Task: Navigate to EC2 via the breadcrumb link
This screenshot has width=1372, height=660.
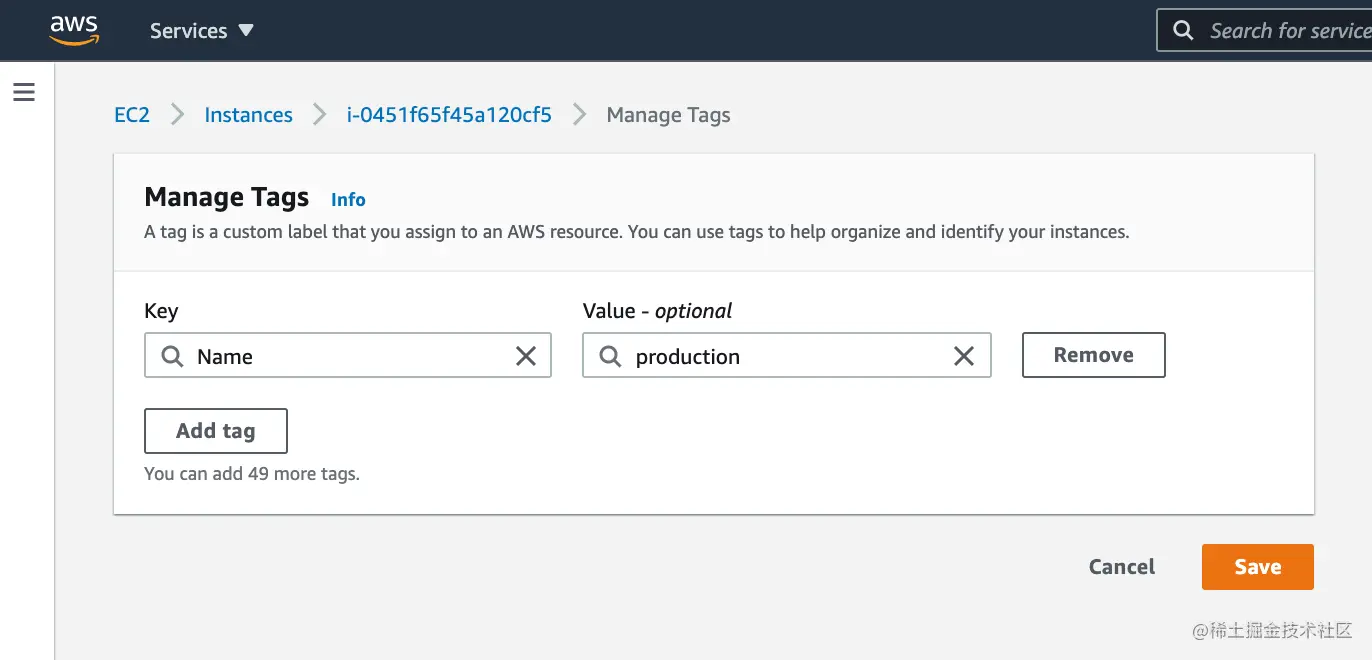Action: tap(132, 114)
